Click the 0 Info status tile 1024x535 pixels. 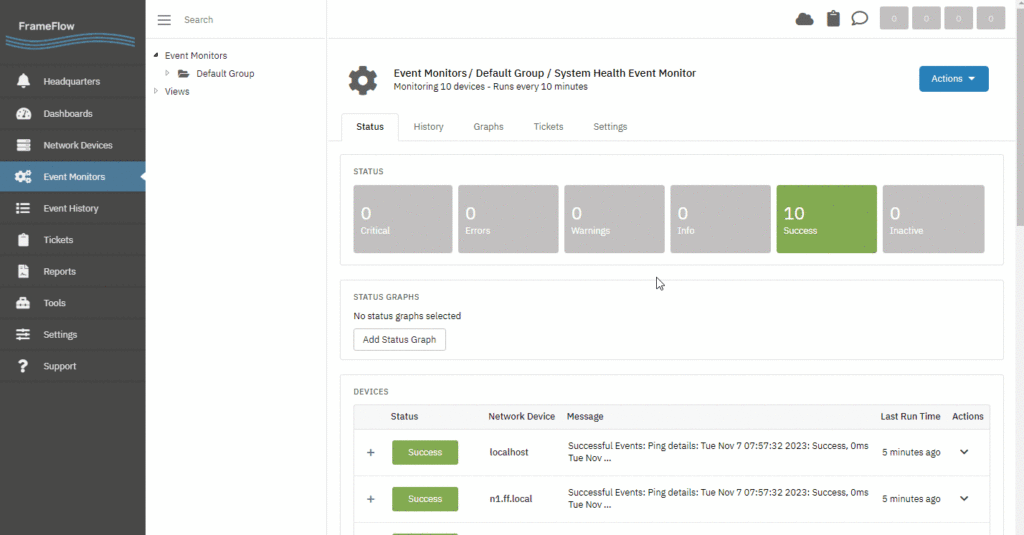click(720, 219)
